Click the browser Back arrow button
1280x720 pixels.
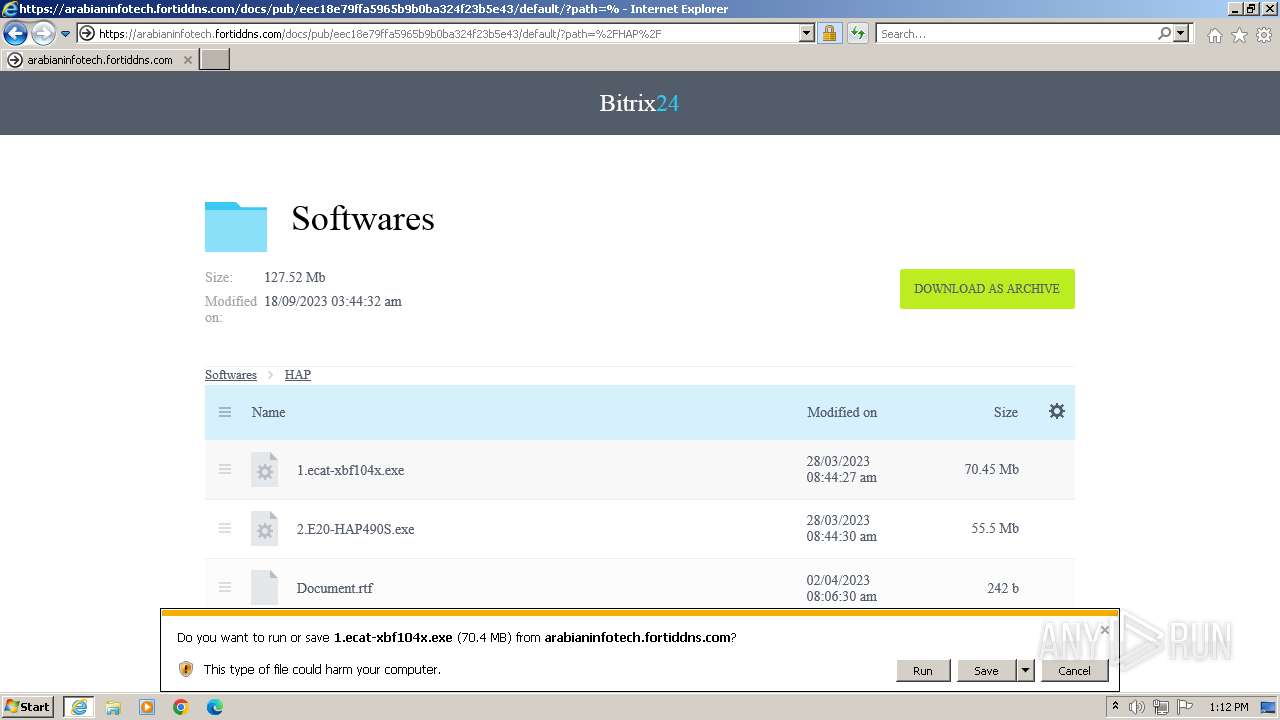tap(15, 34)
